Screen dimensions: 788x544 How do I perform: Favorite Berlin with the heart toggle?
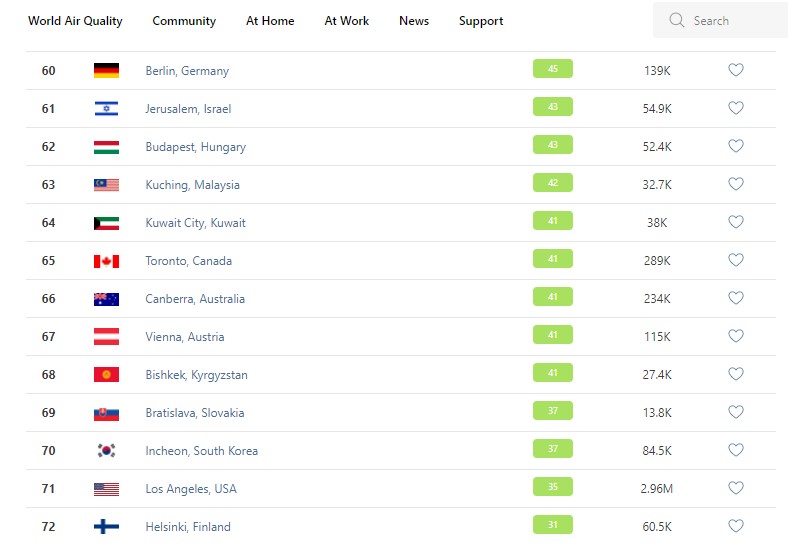(x=736, y=71)
